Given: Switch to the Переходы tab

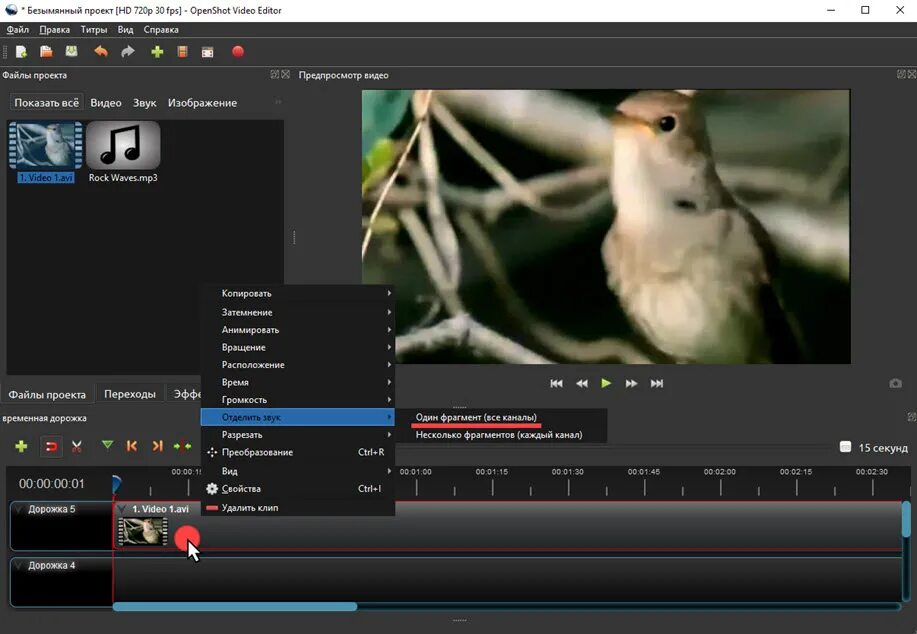Looking at the screenshot, I should (130, 394).
